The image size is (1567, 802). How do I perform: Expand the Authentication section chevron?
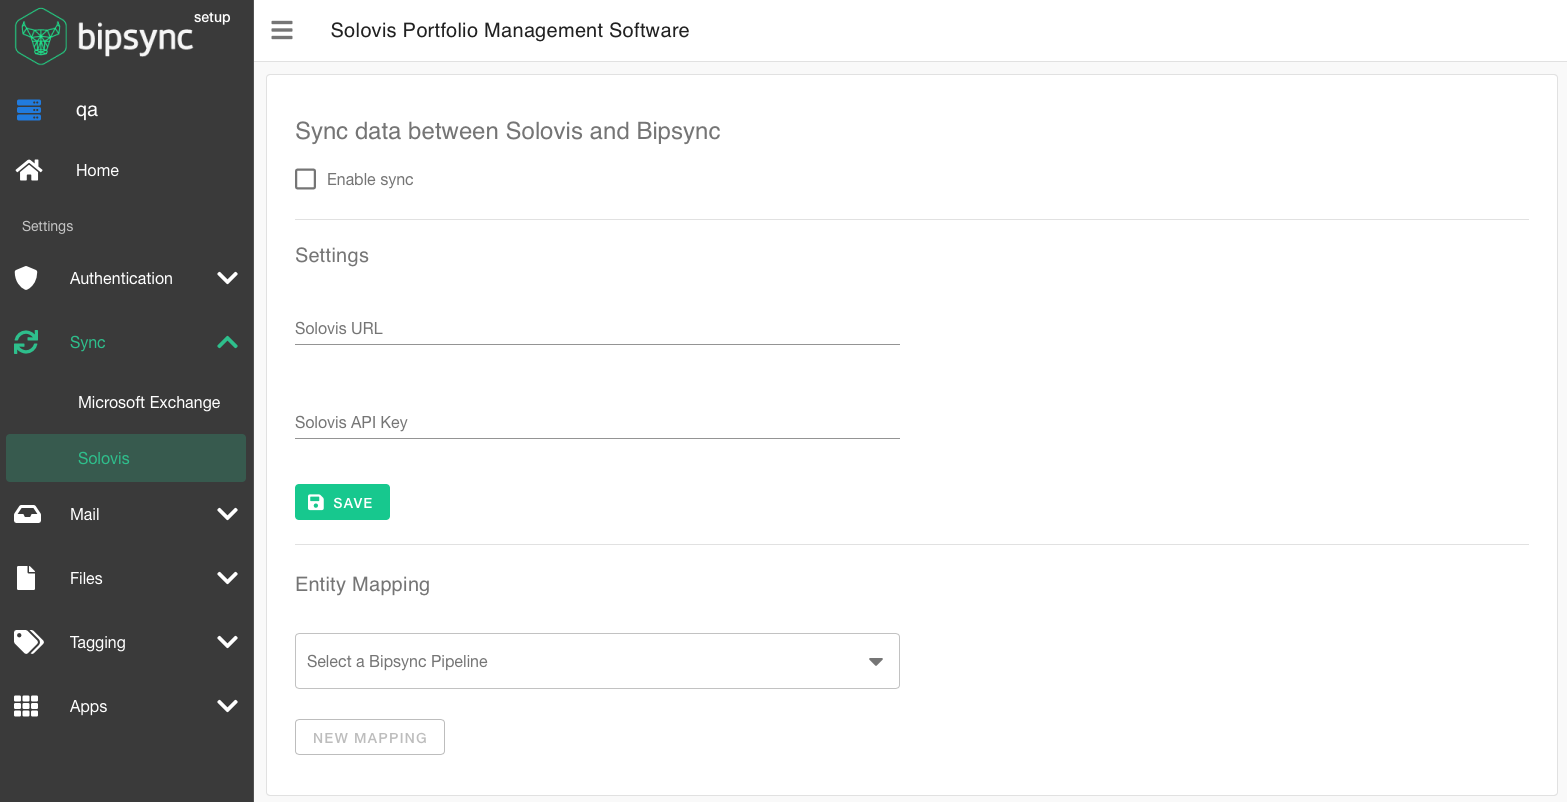pyautogui.click(x=228, y=278)
